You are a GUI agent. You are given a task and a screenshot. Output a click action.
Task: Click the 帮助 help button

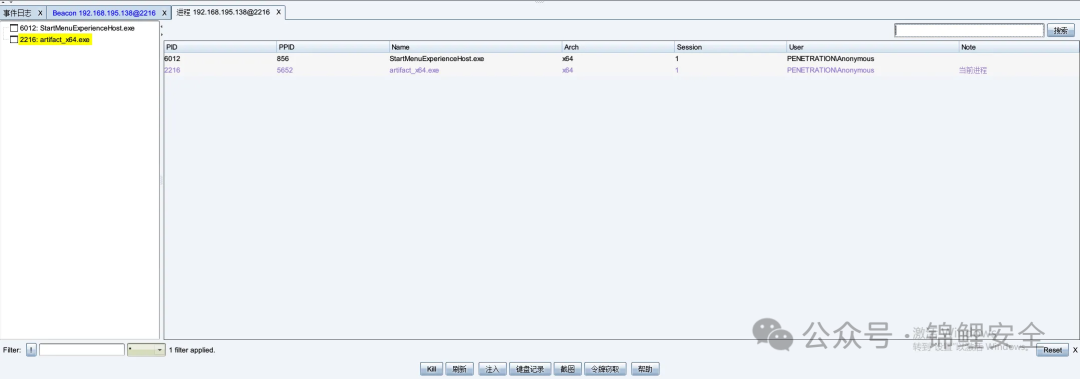pyautogui.click(x=645, y=369)
